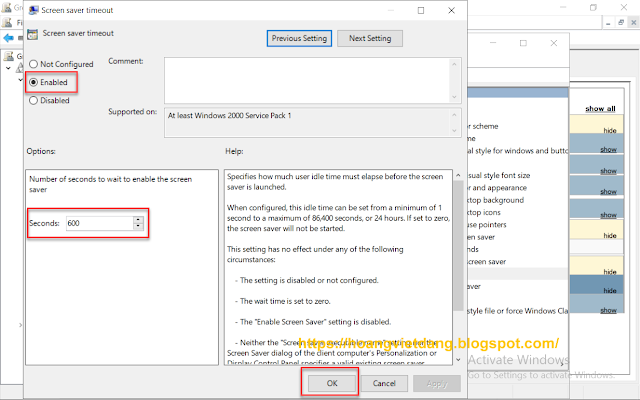This screenshot has width=640, height=400.
Task: Maximize the middle background window
Action: (x=523, y=43)
